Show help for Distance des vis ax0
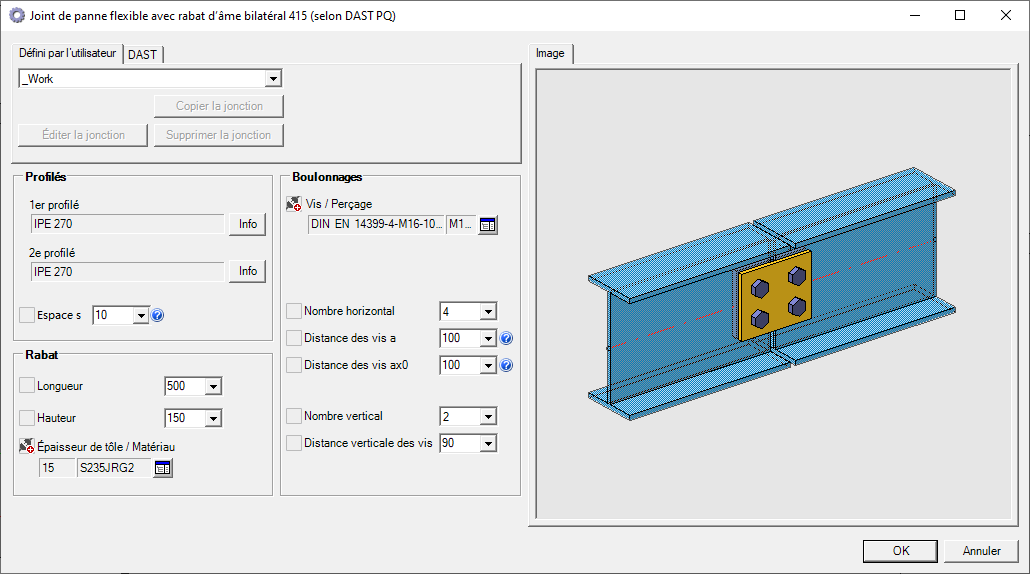This screenshot has height=574, width=1030. point(506,366)
